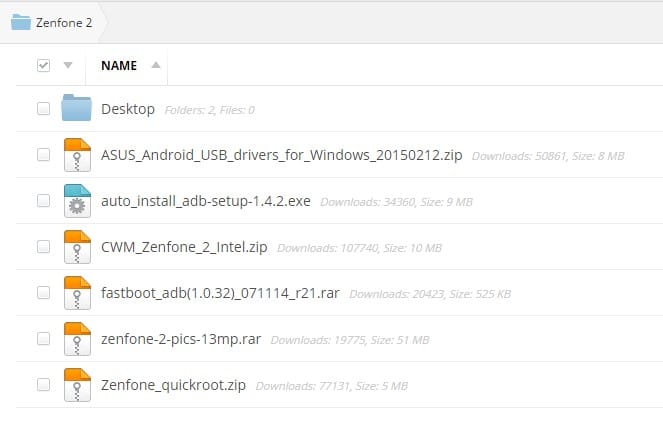
Task: Tick checkbox for CWM_Zenfone_2_Intel.zip
Action: pos(43,247)
